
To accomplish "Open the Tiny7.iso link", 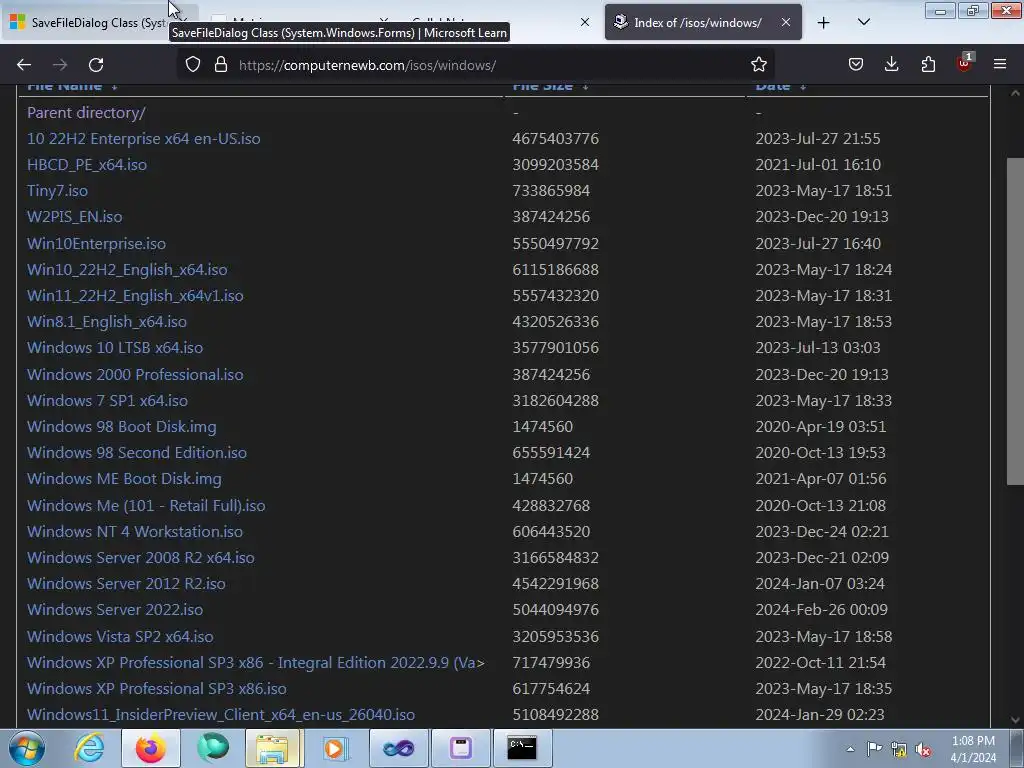I will coord(57,191).
